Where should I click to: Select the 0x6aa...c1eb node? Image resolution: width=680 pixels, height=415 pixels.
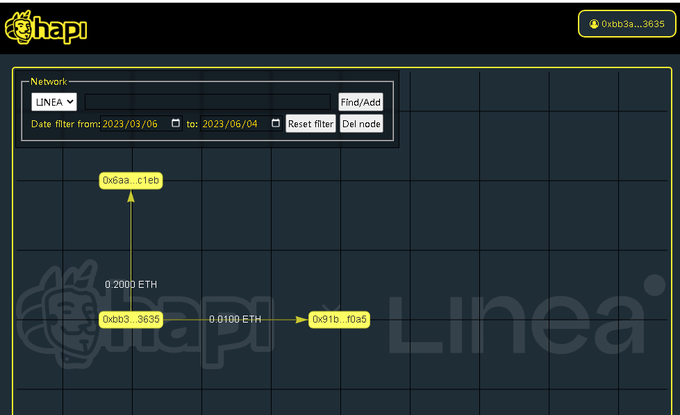coord(131,180)
